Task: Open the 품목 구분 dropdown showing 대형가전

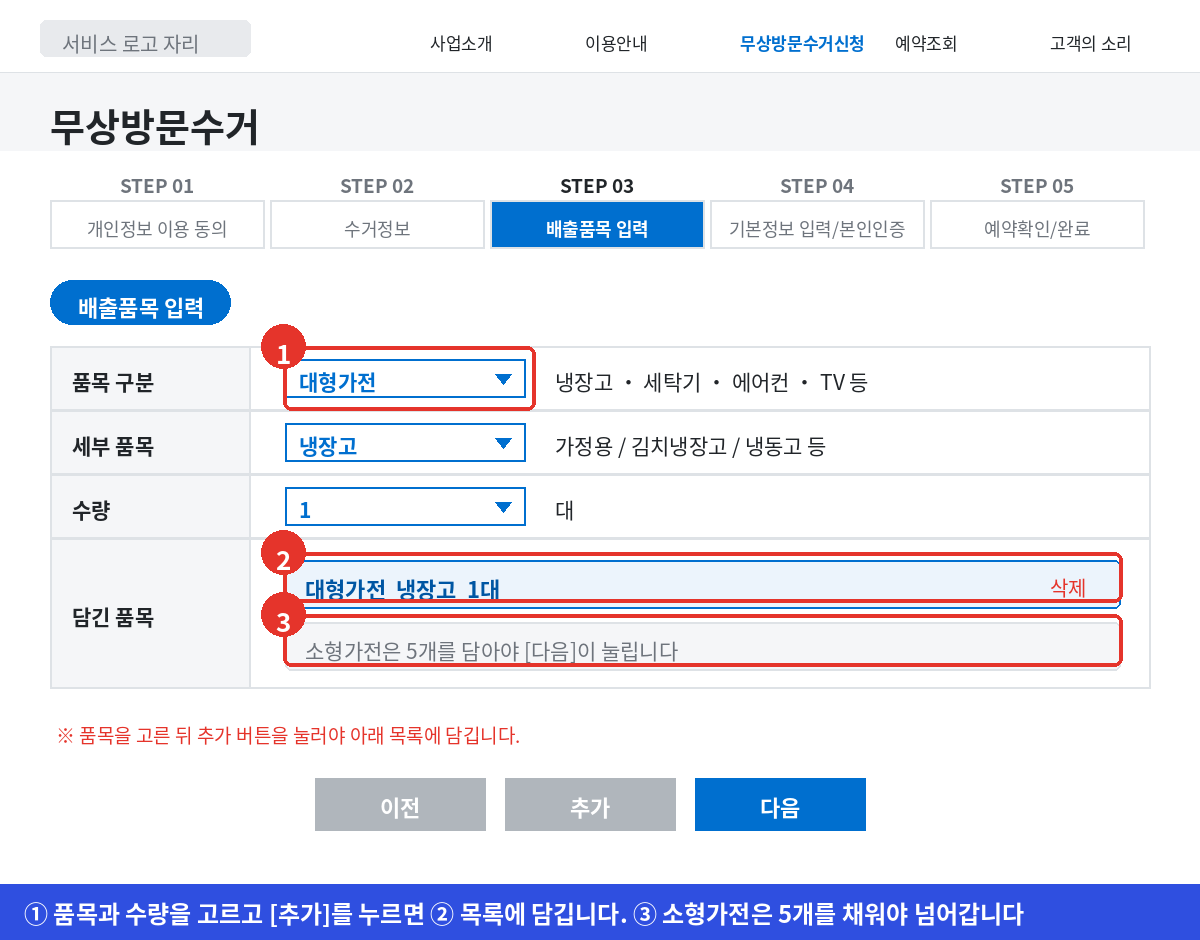Action: pyautogui.click(x=405, y=380)
